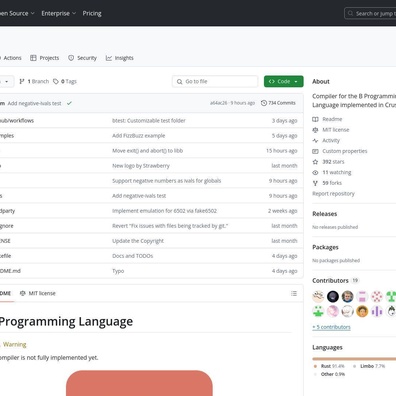Click the Limbo 7.7% language entry

pos(369,366)
